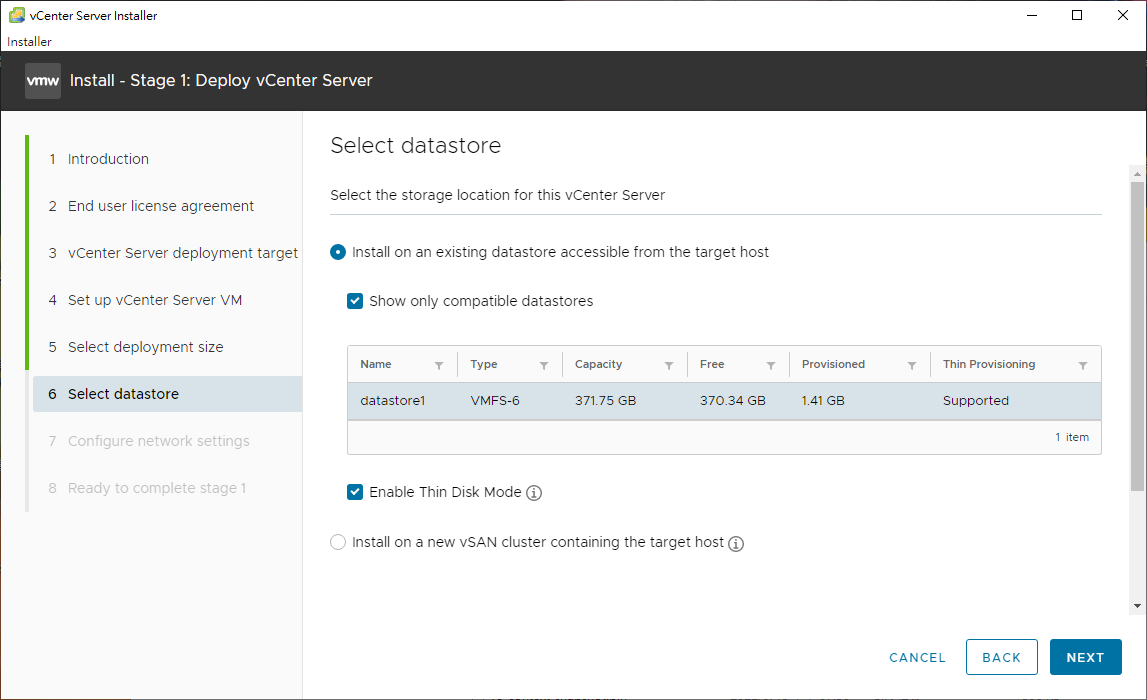Close the vCenter Server Installer window
Screen dimensions: 1147x700
(x=1123, y=15)
